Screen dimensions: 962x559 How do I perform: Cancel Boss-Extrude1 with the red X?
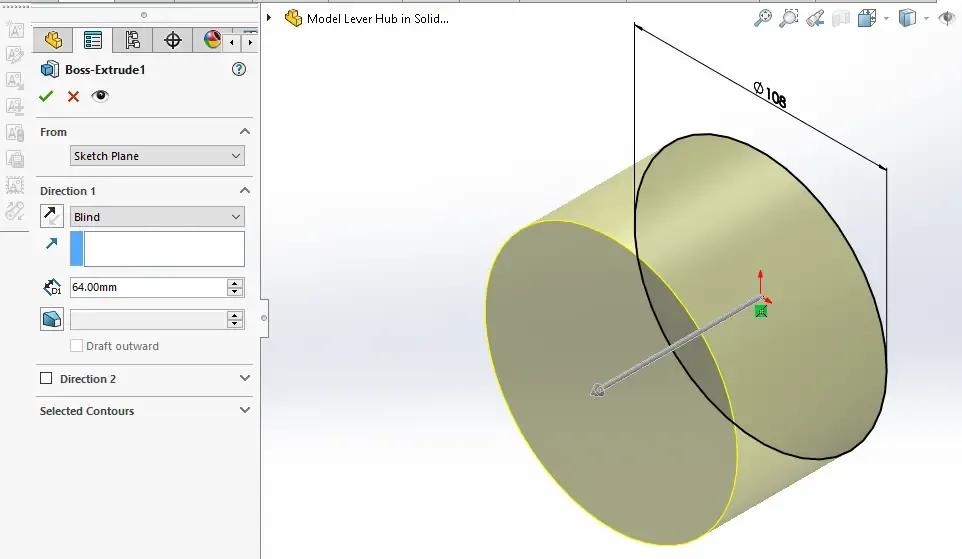(x=74, y=96)
